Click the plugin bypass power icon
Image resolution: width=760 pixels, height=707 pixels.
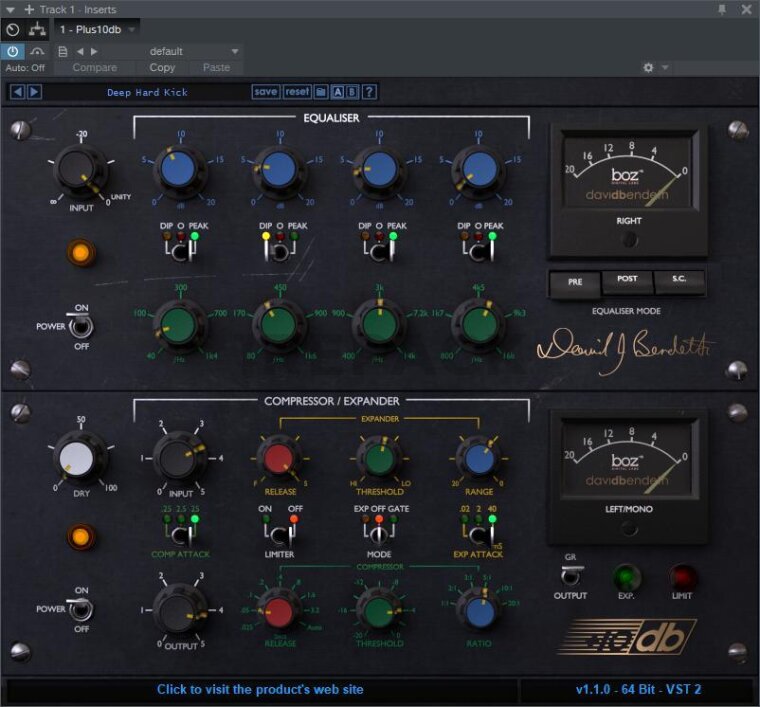tap(13, 51)
